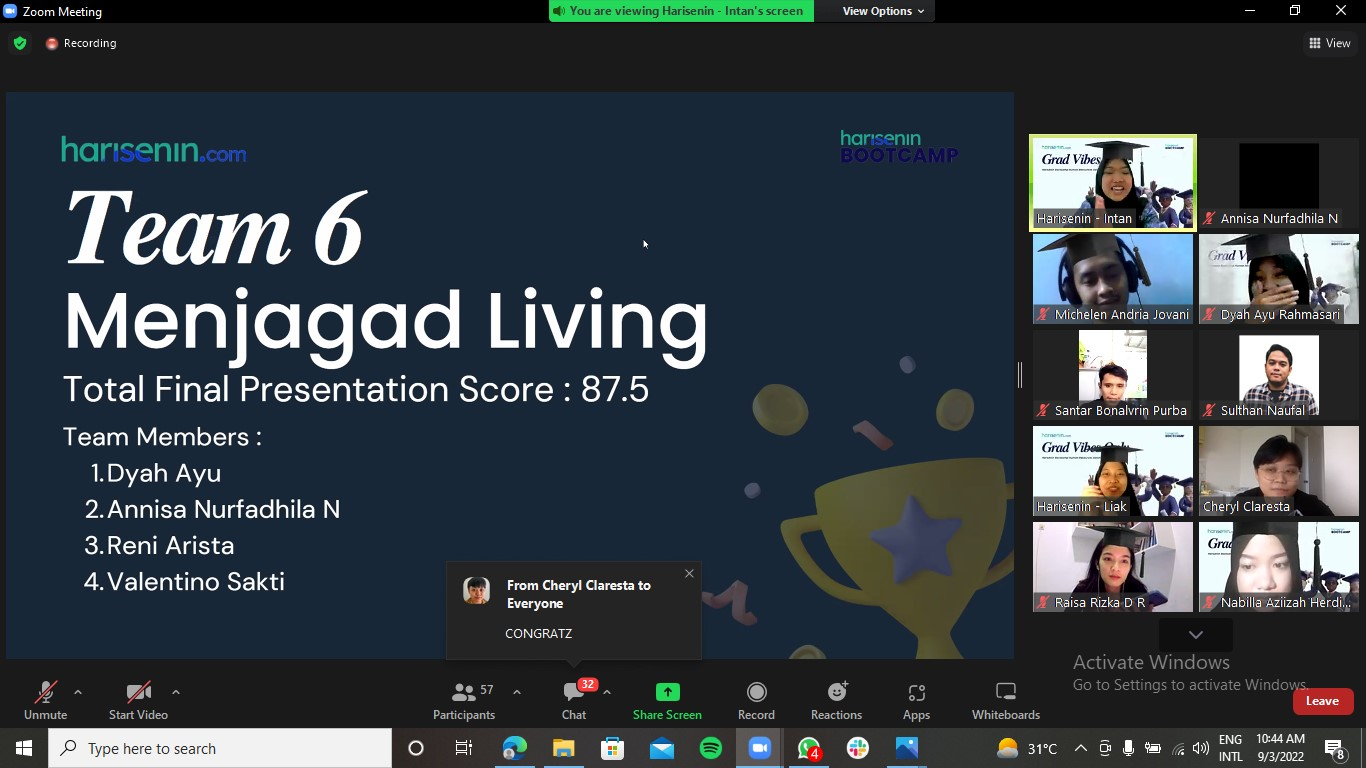Viewport: 1366px width, 768px height.
Task: Open Windows notification center
Action: [1335, 748]
